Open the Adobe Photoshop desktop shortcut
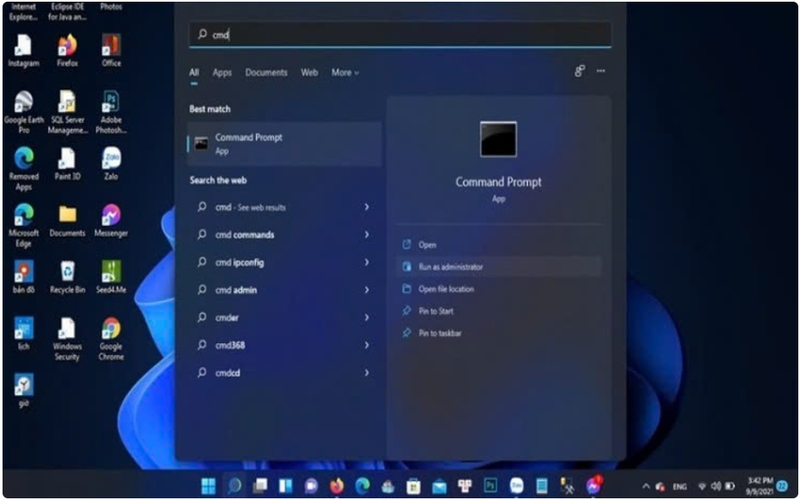Viewport: 800px width, 500px height. 111,112
